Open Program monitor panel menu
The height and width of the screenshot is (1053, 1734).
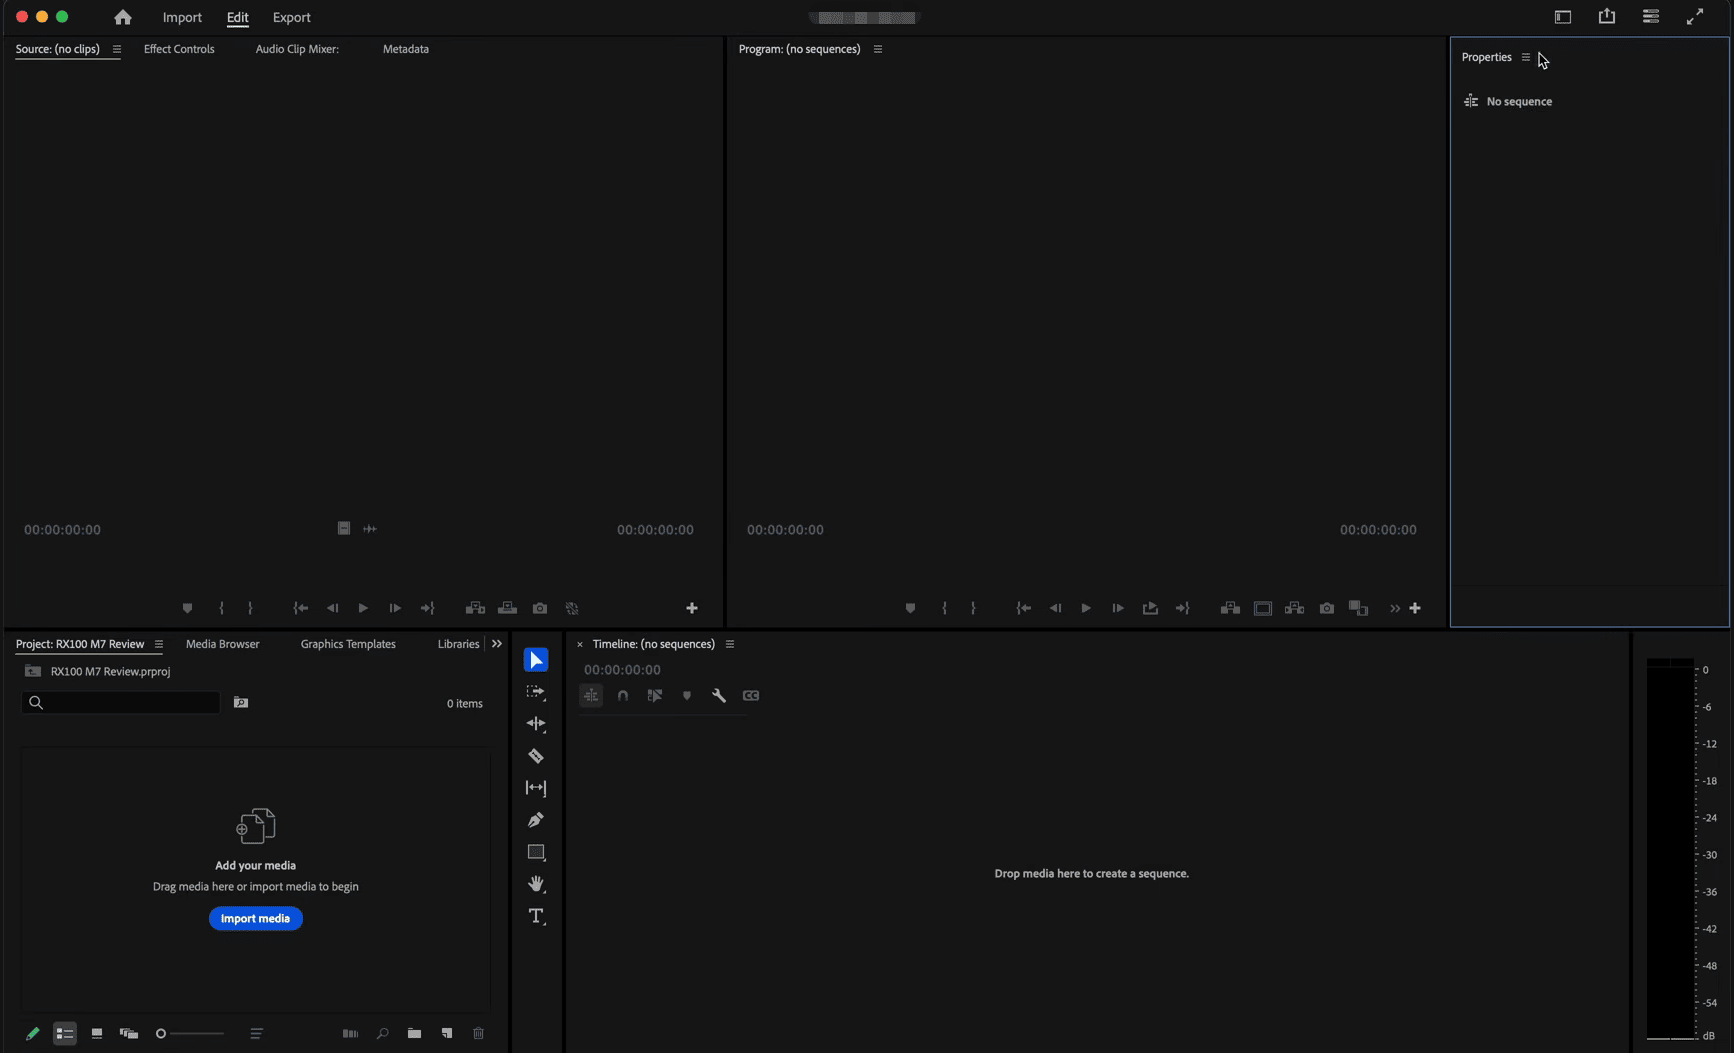[878, 49]
